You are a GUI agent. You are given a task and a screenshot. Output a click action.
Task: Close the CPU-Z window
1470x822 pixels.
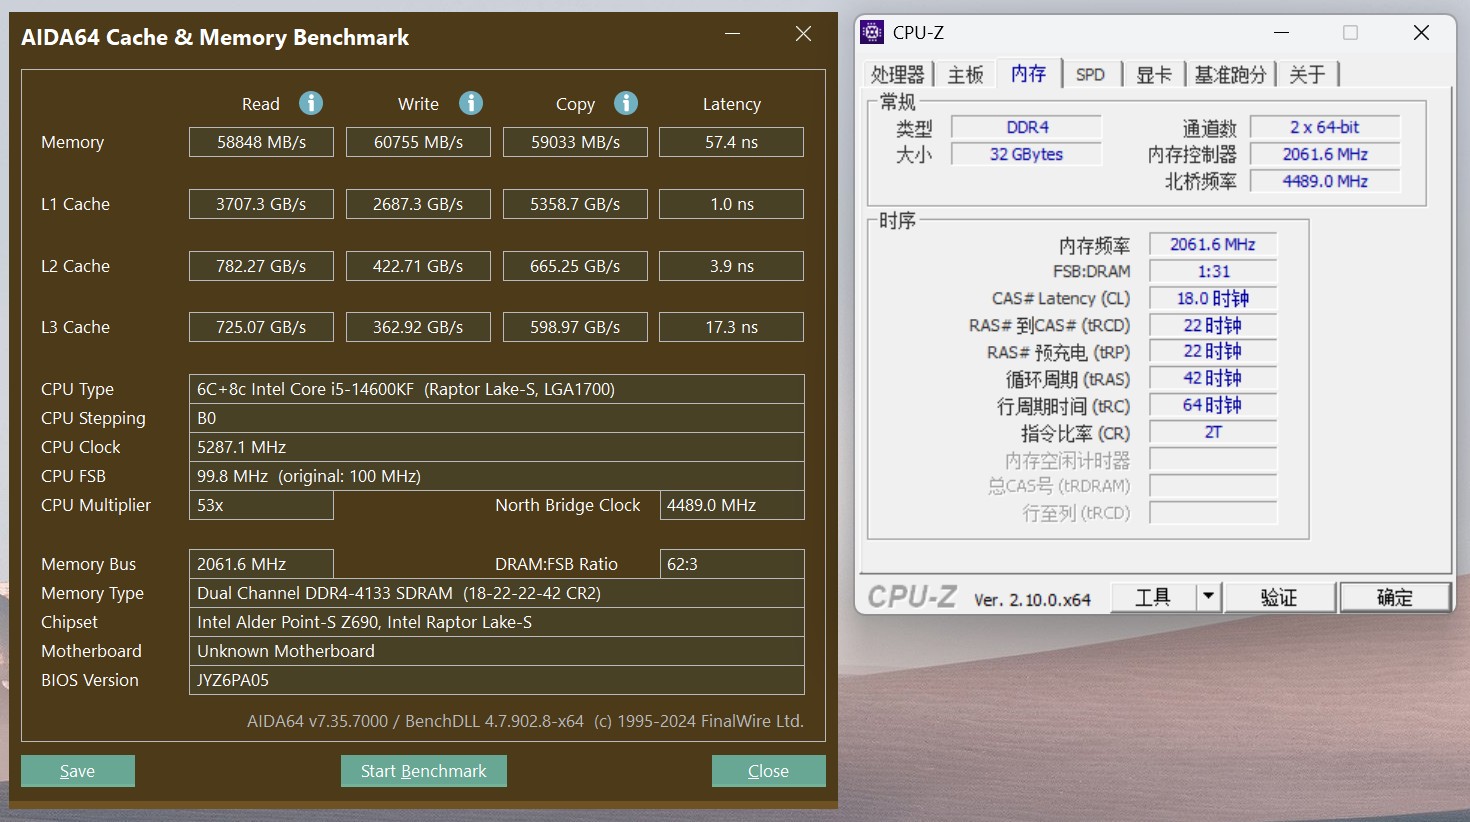tap(1421, 33)
